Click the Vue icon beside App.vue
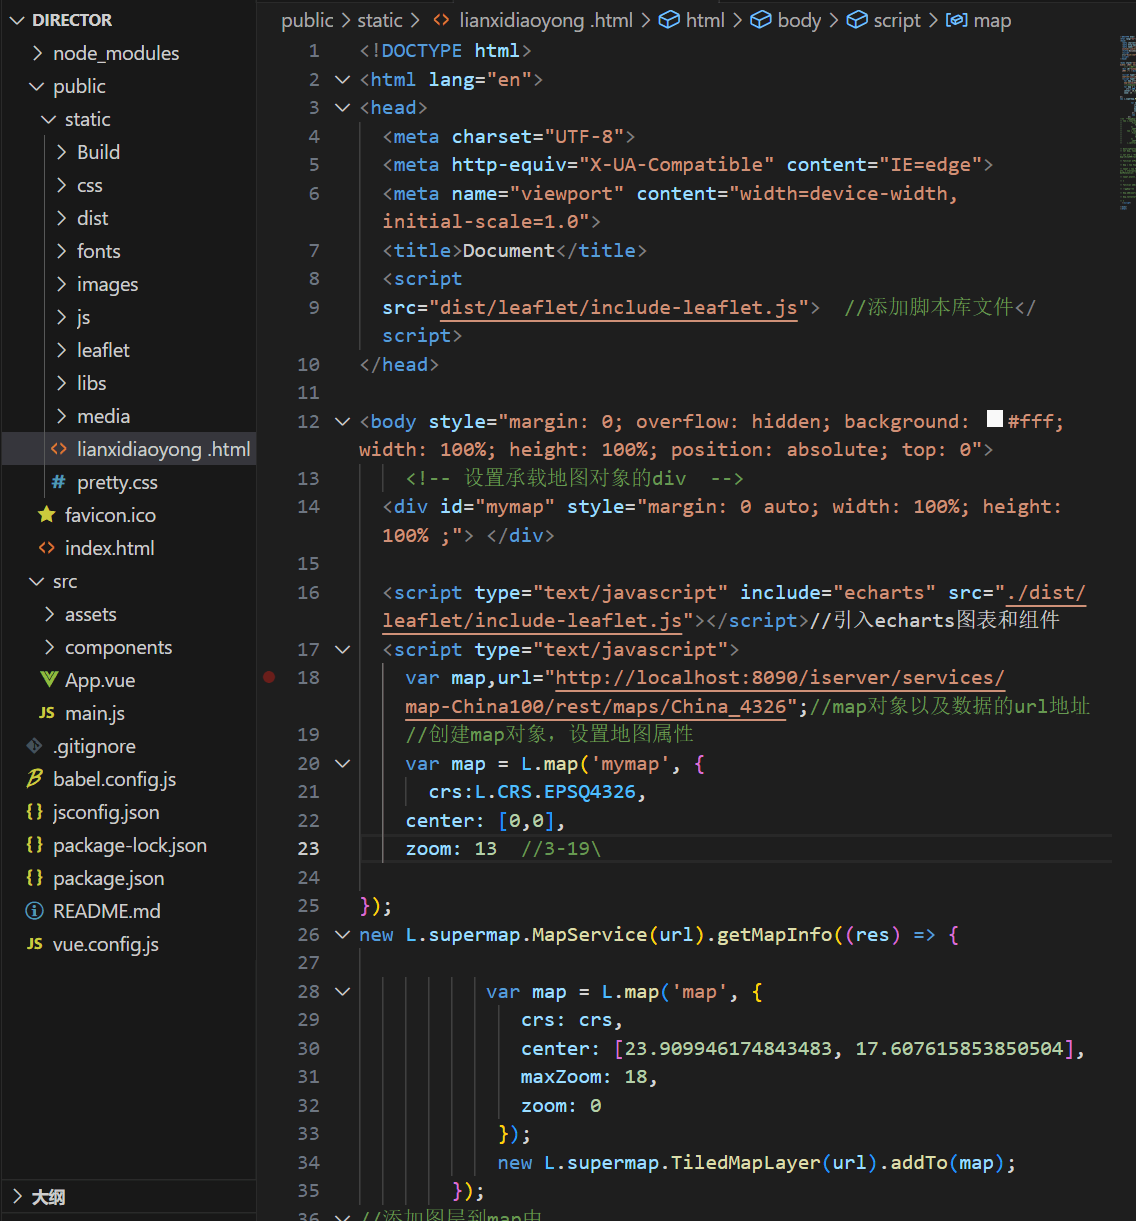The height and width of the screenshot is (1221, 1136). click(48, 680)
